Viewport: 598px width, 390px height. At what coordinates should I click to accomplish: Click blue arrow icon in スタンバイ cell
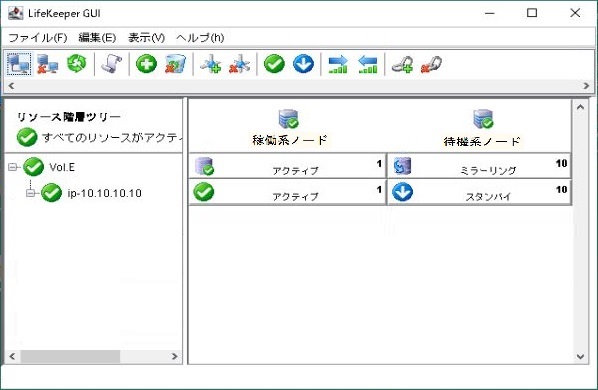pyautogui.click(x=402, y=192)
